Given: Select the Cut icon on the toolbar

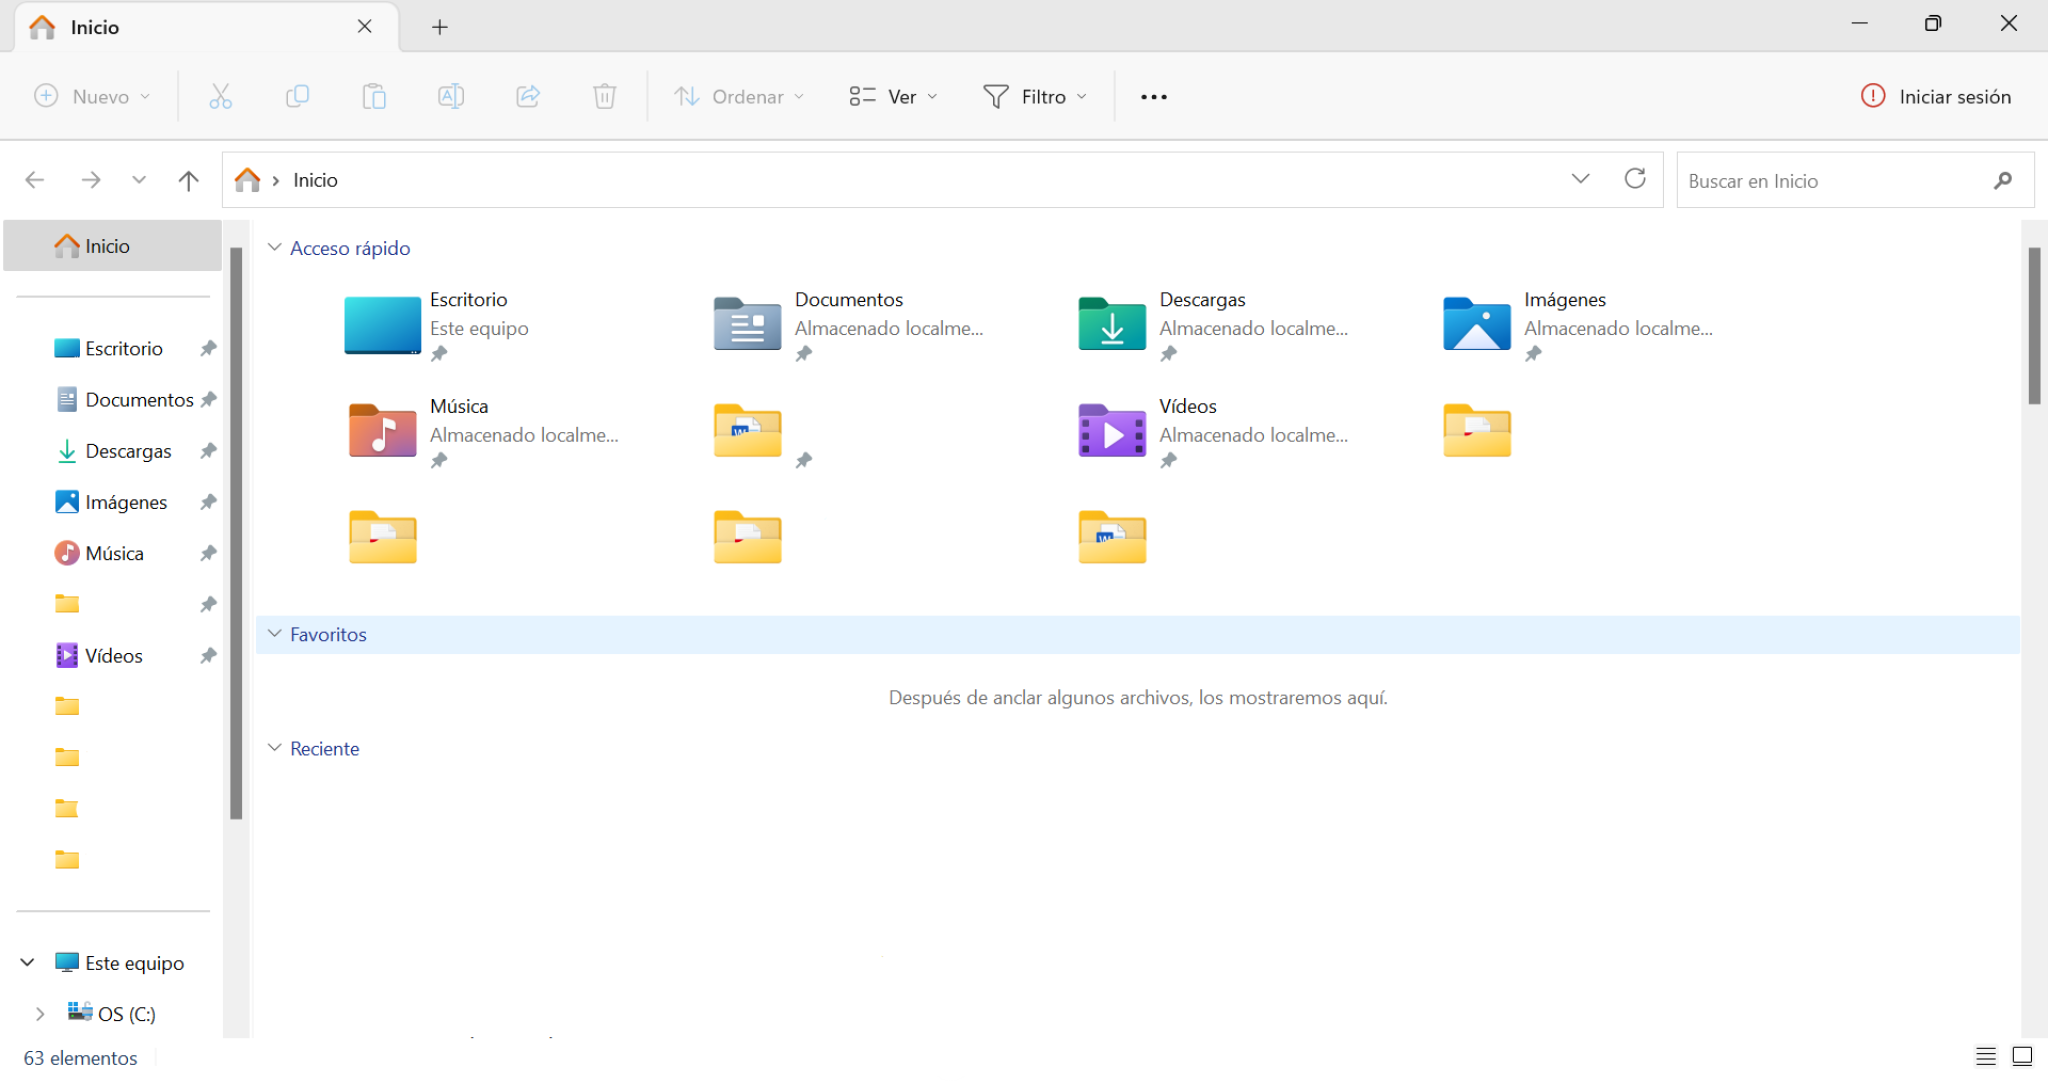Looking at the screenshot, I should pyautogui.click(x=220, y=96).
